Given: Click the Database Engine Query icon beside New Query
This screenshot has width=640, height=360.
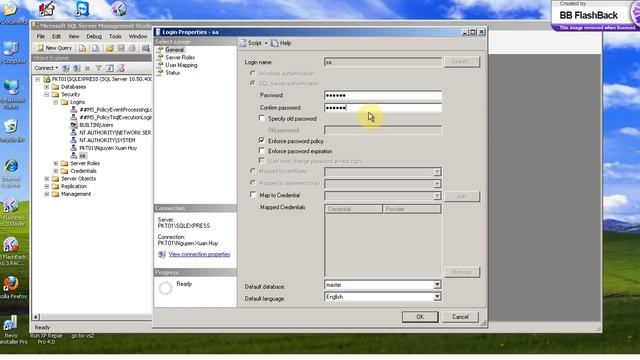Looking at the screenshot, I should click(82, 48).
